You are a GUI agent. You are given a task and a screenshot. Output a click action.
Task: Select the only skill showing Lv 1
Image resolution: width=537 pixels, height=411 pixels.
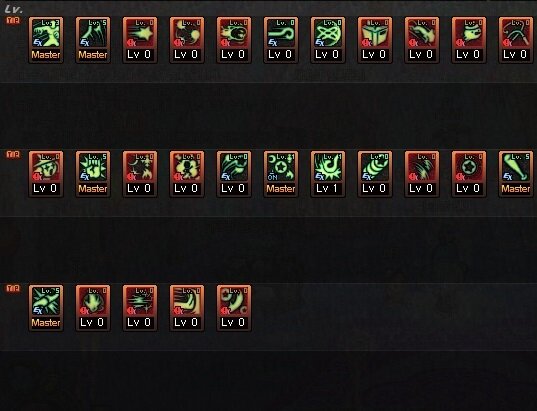point(328,174)
